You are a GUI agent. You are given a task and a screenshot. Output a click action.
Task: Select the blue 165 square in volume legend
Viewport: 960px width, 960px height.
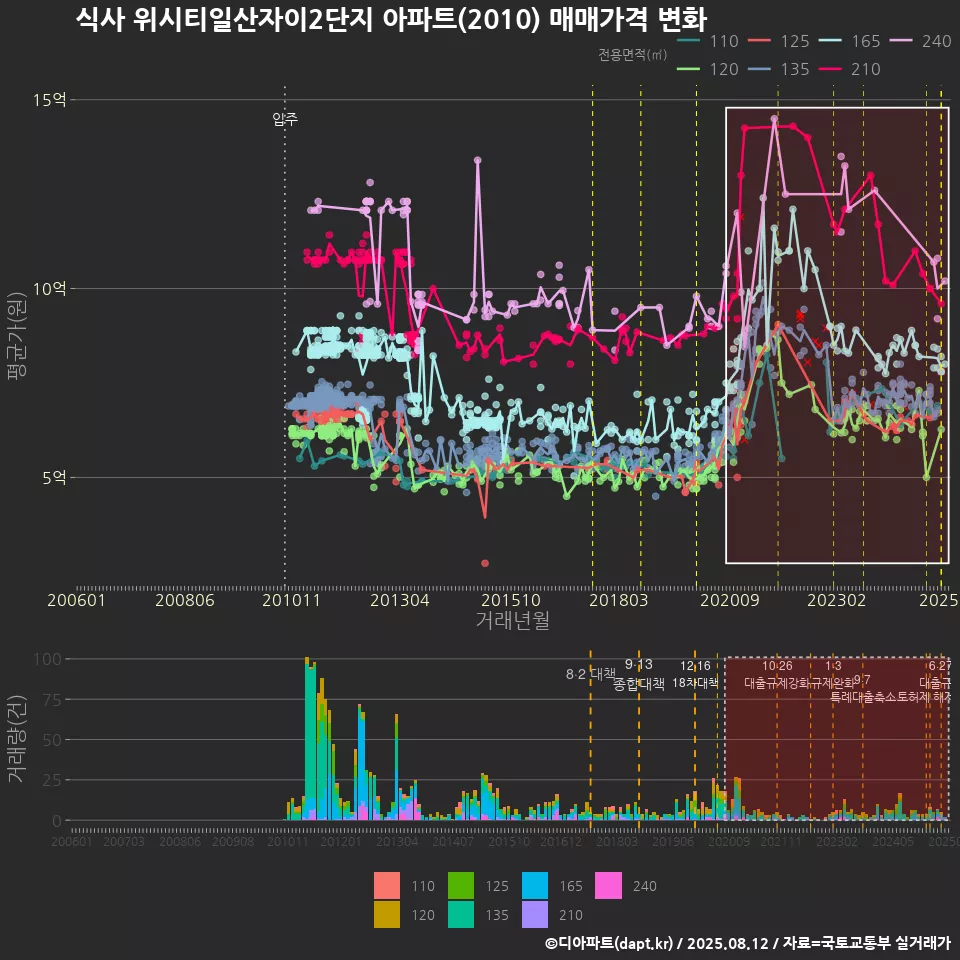(x=534, y=885)
